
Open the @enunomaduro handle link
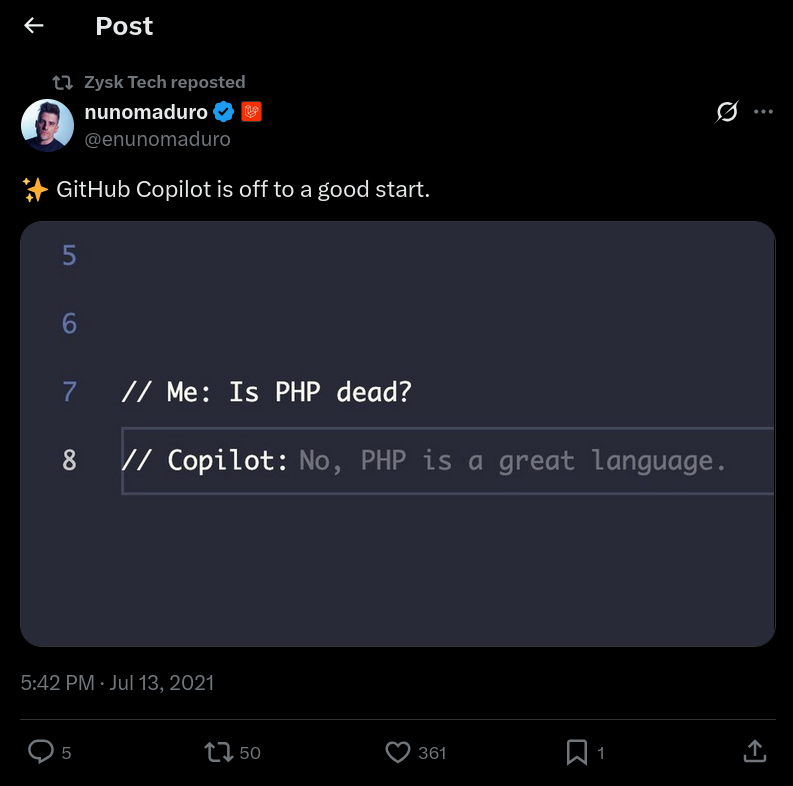click(x=157, y=139)
